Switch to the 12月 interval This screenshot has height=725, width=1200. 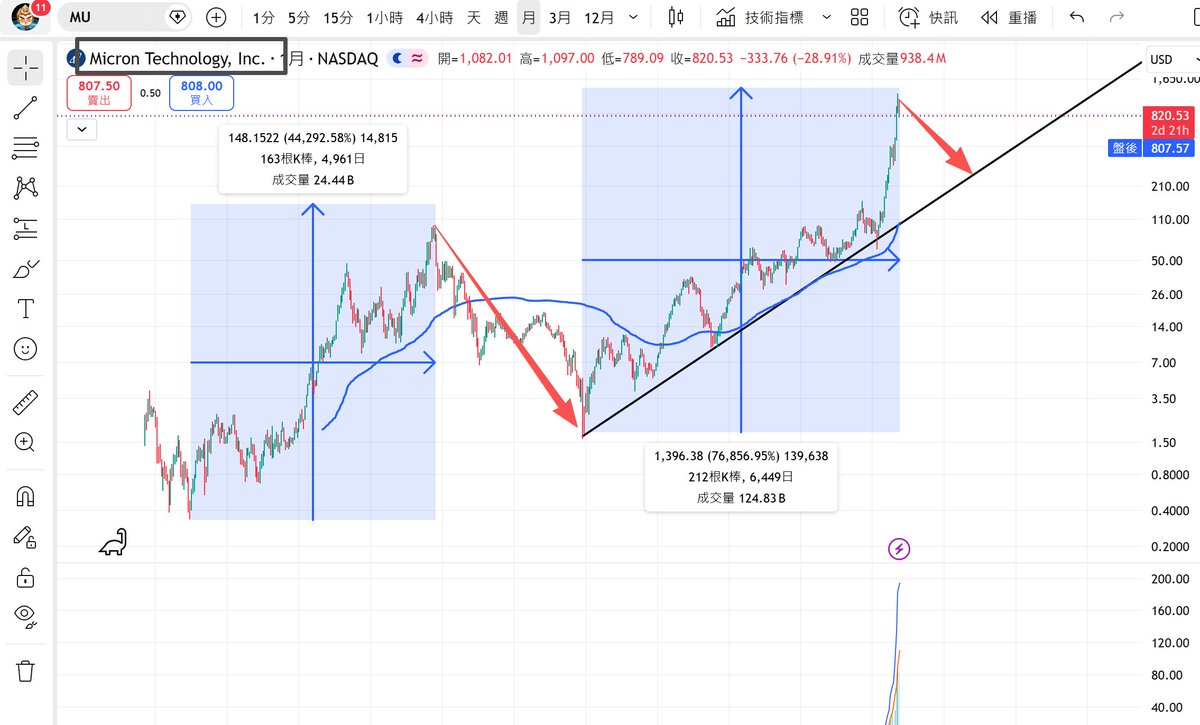click(599, 17)
